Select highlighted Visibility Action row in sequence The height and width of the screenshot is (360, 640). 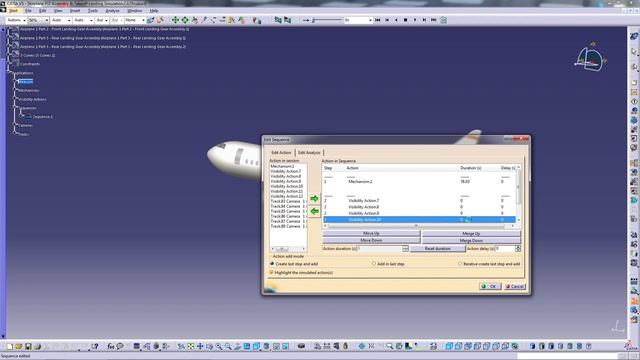point(419,220)
